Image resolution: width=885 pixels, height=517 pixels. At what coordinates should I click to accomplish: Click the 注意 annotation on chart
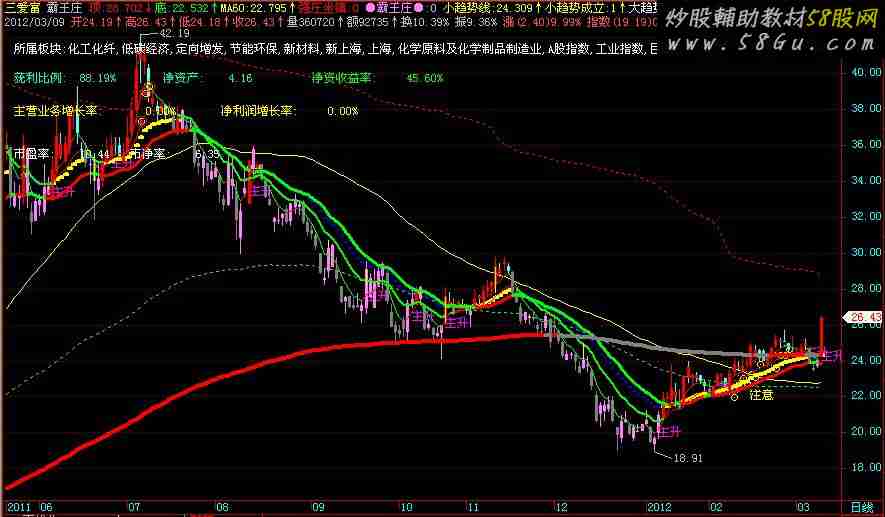[761, 395]
